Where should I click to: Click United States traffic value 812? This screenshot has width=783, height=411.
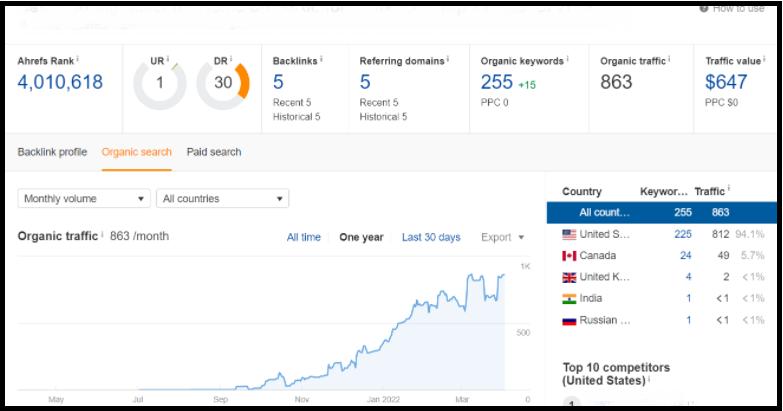pyautogui.click(x=721, y=234)
